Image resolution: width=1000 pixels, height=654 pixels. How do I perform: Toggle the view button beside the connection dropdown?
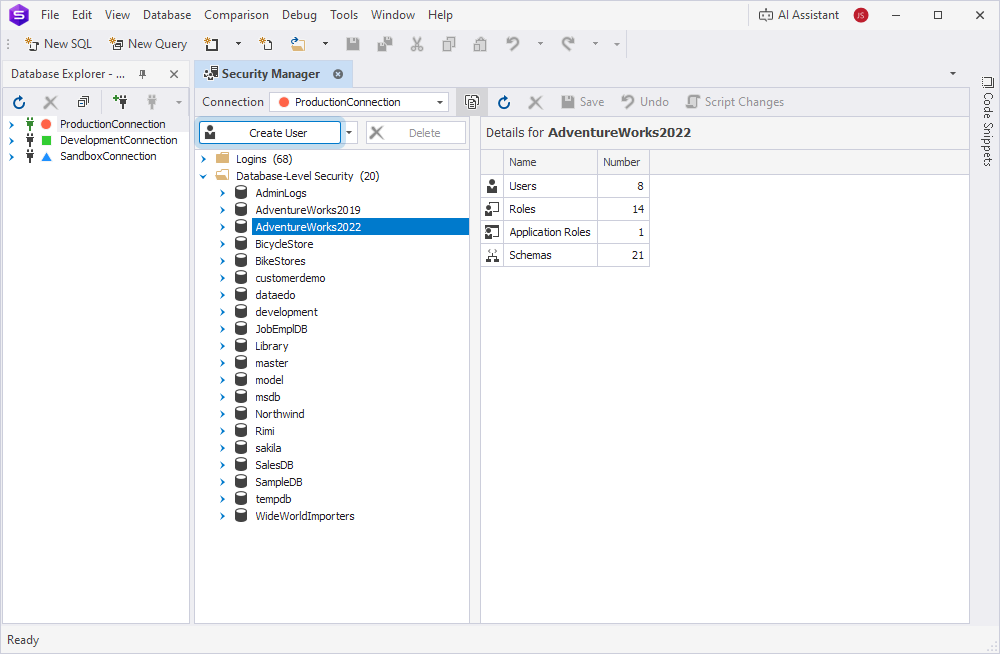click(x=471, y=101)
